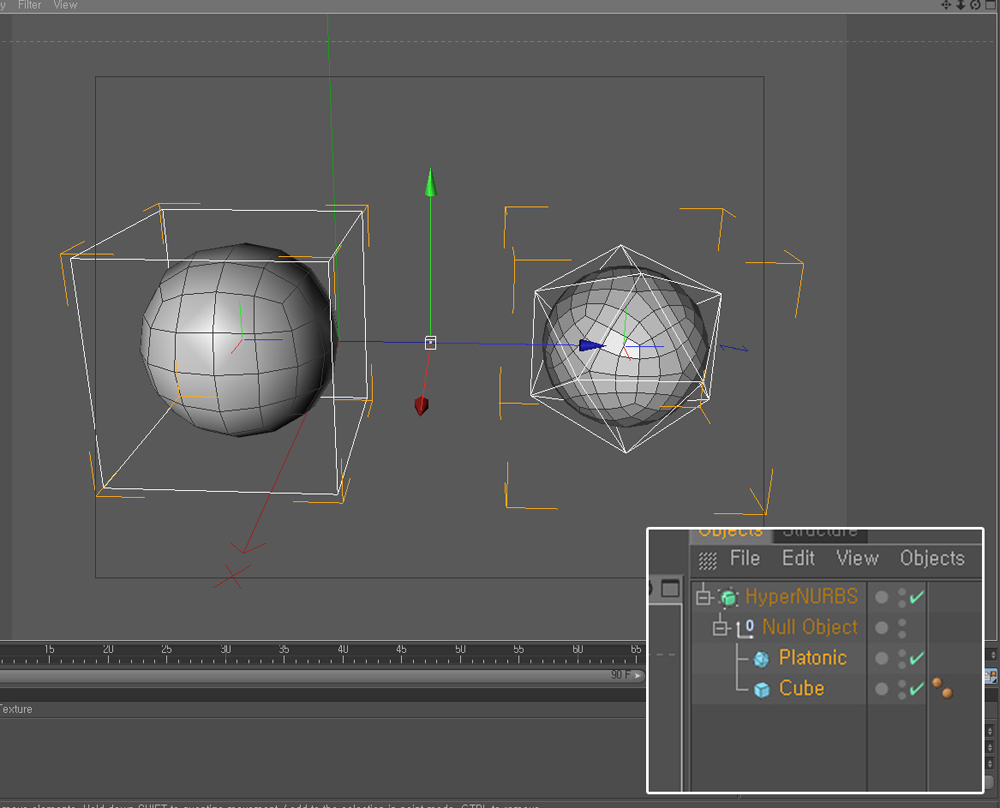Open the Objects menu in Object Manager

click(931, 558)
